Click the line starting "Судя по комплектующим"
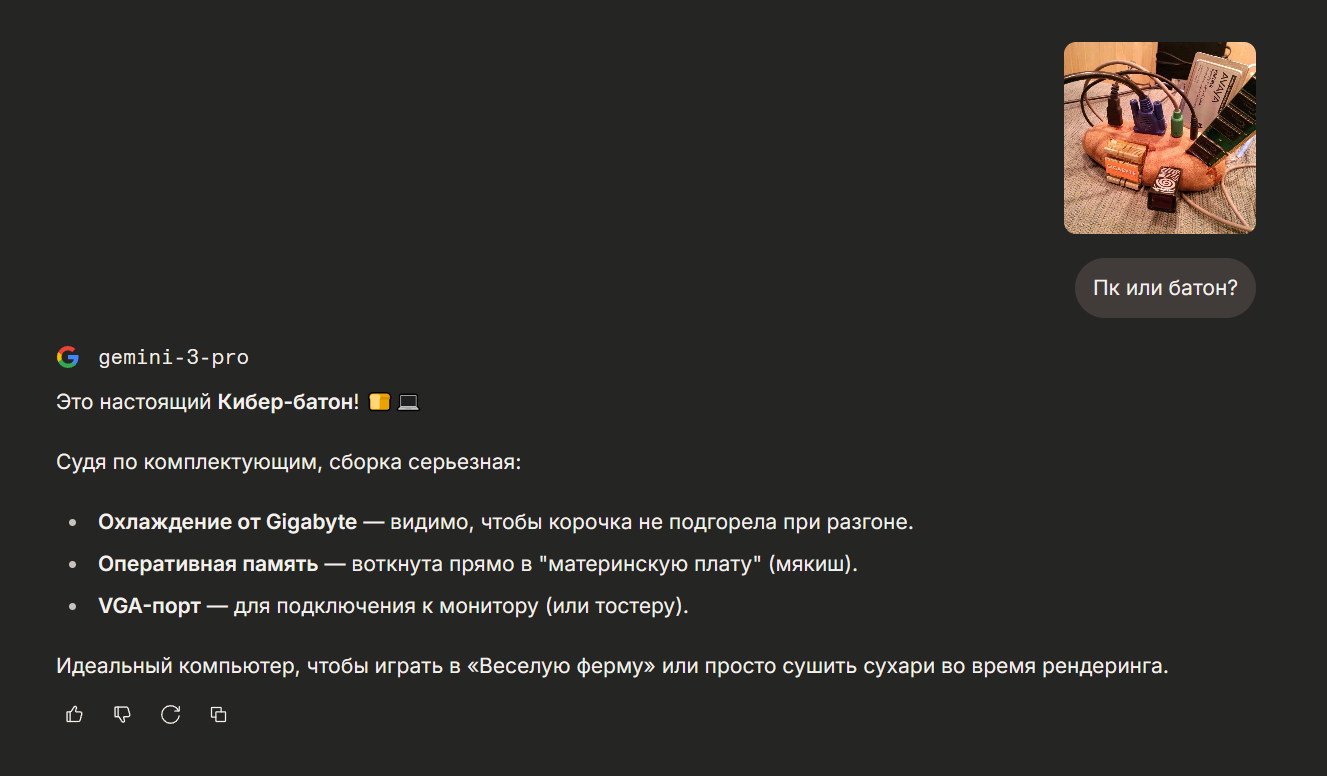This screenshot has width=1327, height=776. pyautogui.click(x=289, y=463)
